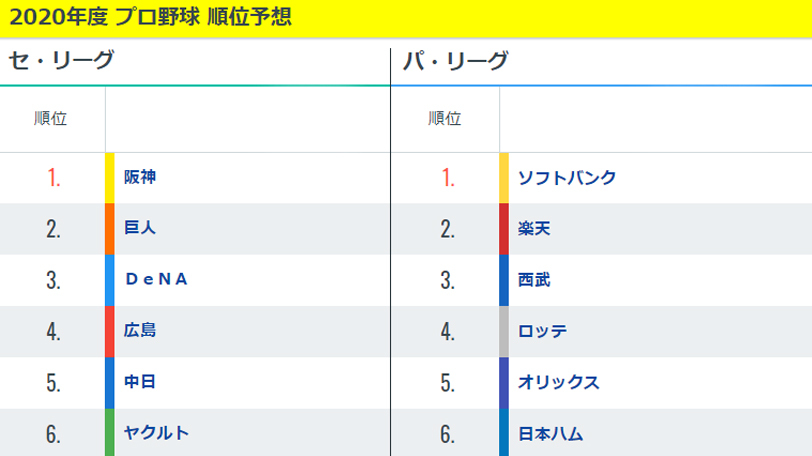Select the ヤクルト team link
The image size is (812, 456).
pyautogui.click(x=156, y=433)
